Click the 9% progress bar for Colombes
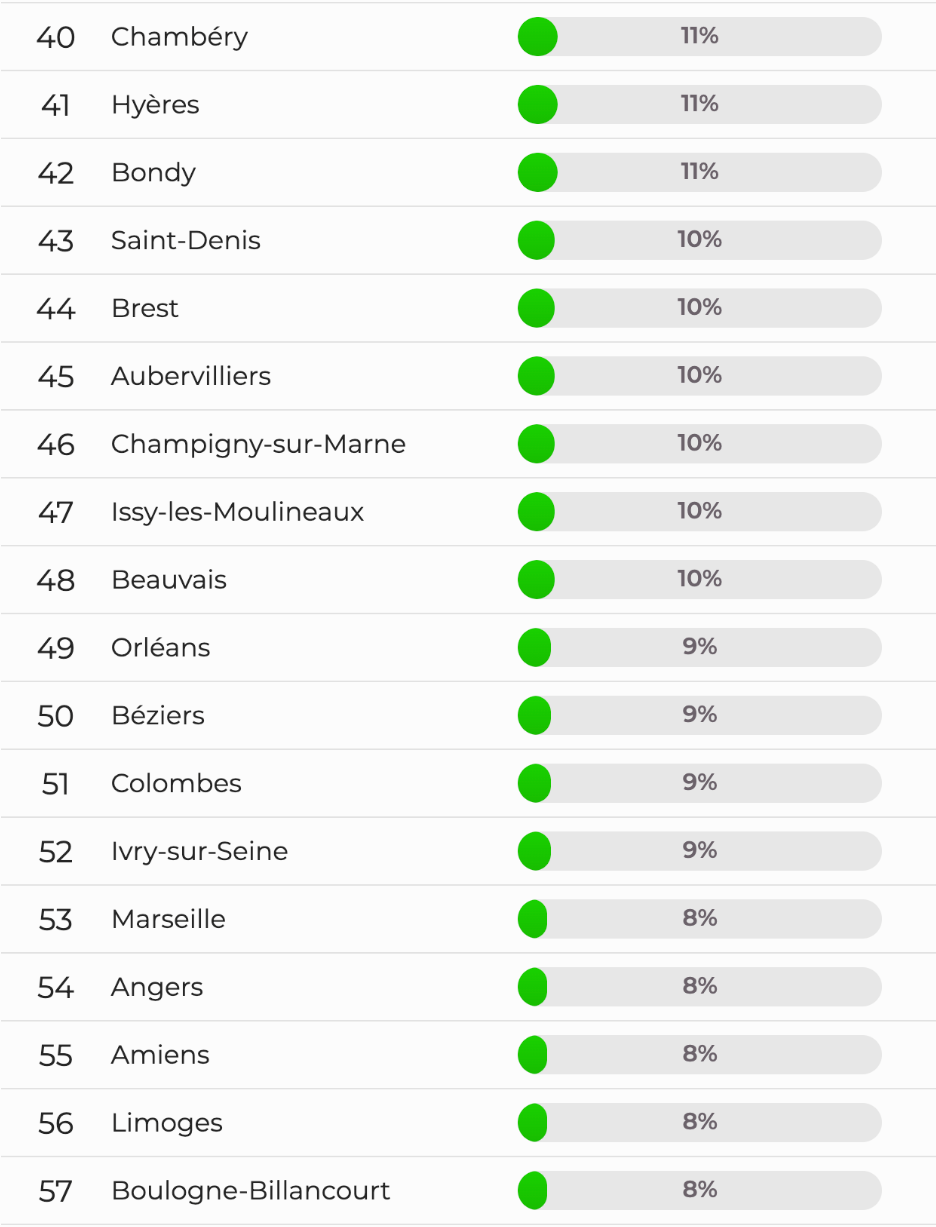Screen dimensions: 936x1227 (699, 783)
